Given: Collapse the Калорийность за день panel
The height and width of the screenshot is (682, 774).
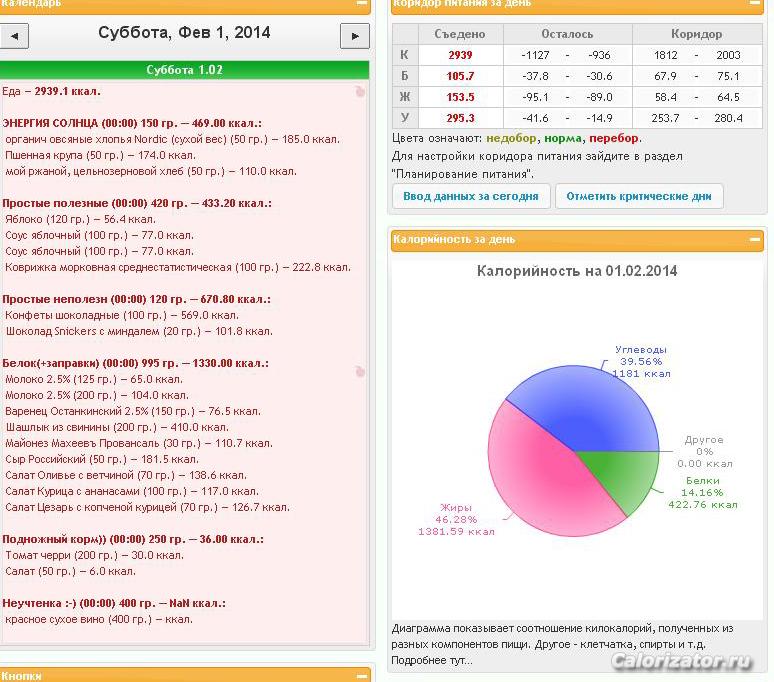Looking at the screenshot, I should [755, 239].
